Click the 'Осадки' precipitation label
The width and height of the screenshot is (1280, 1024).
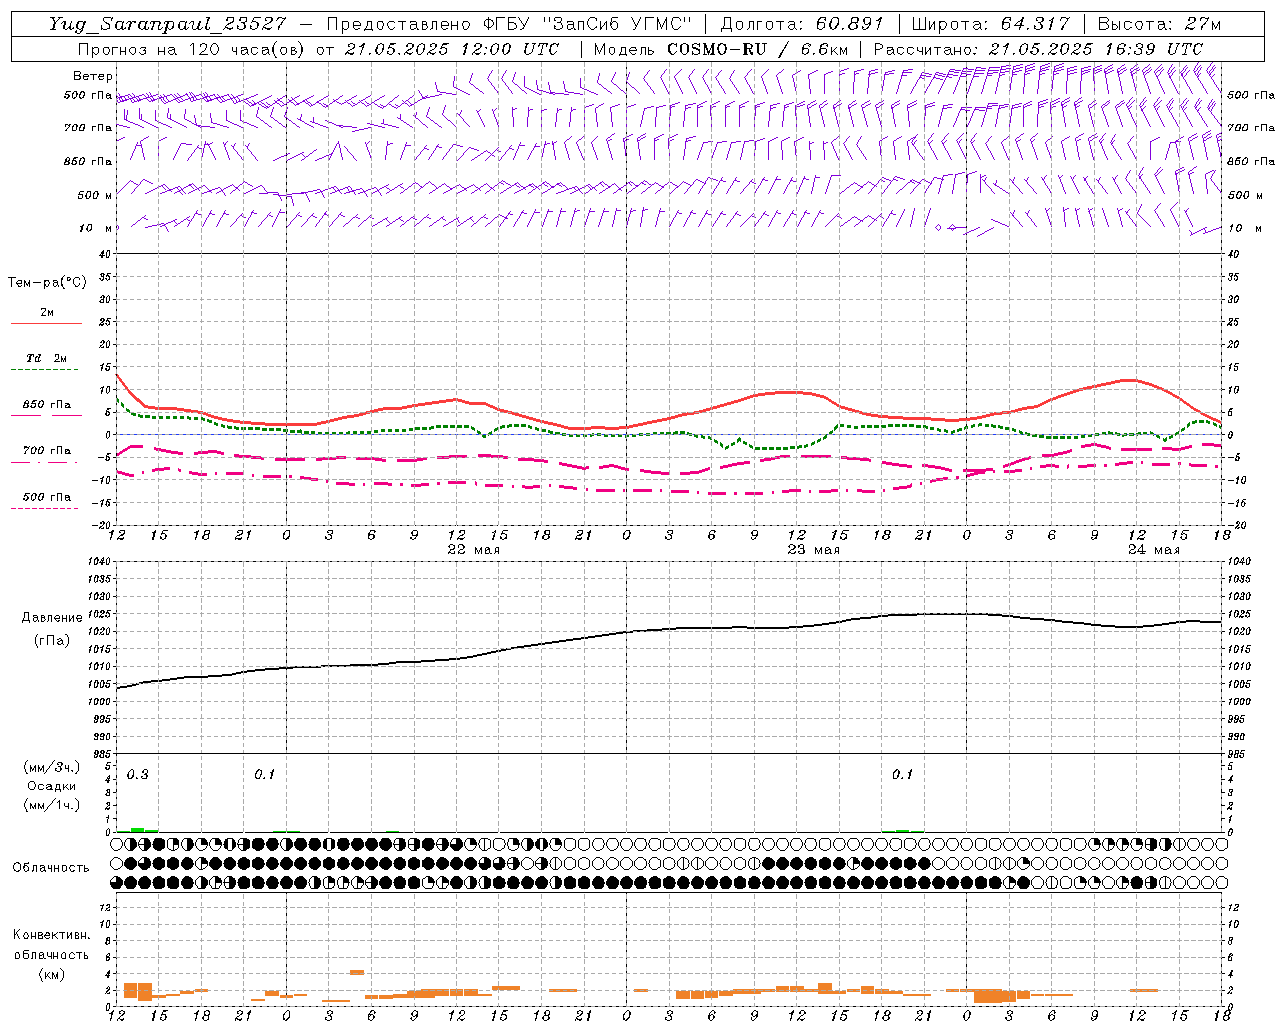click(x=51, y=786)
